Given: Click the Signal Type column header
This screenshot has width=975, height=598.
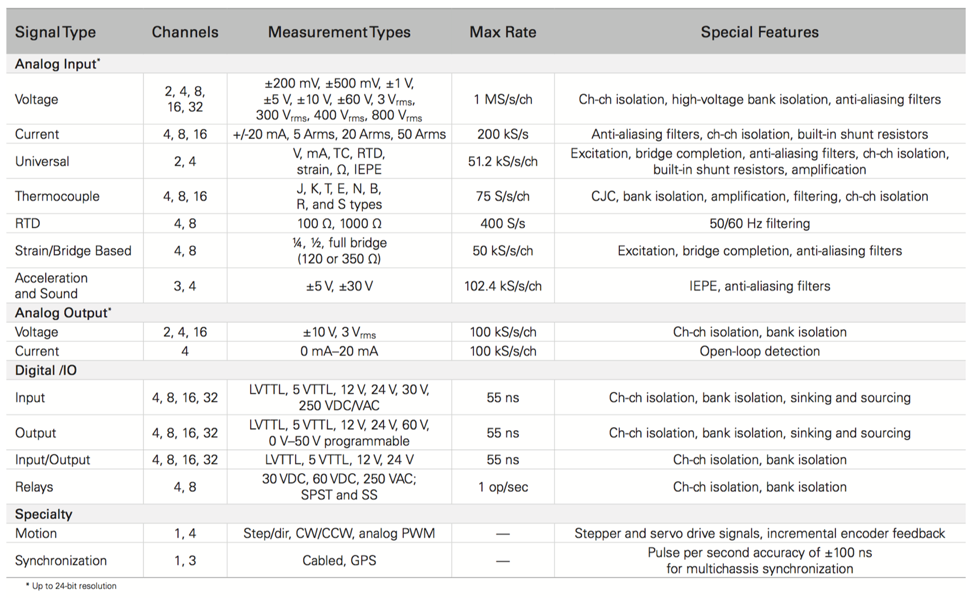Looking at the screenshot, I should click(x=56, y=32).
